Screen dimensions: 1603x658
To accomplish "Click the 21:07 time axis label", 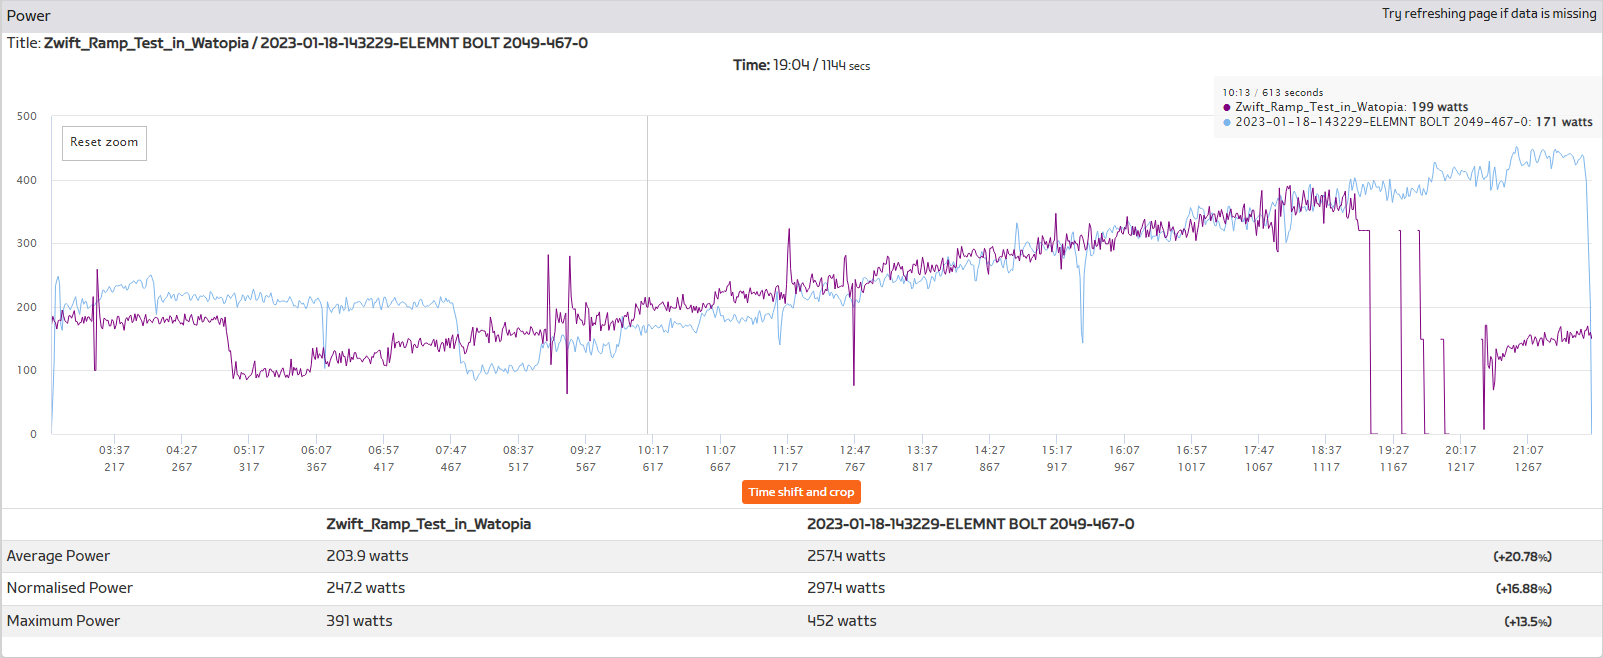I will (1528, 450).
